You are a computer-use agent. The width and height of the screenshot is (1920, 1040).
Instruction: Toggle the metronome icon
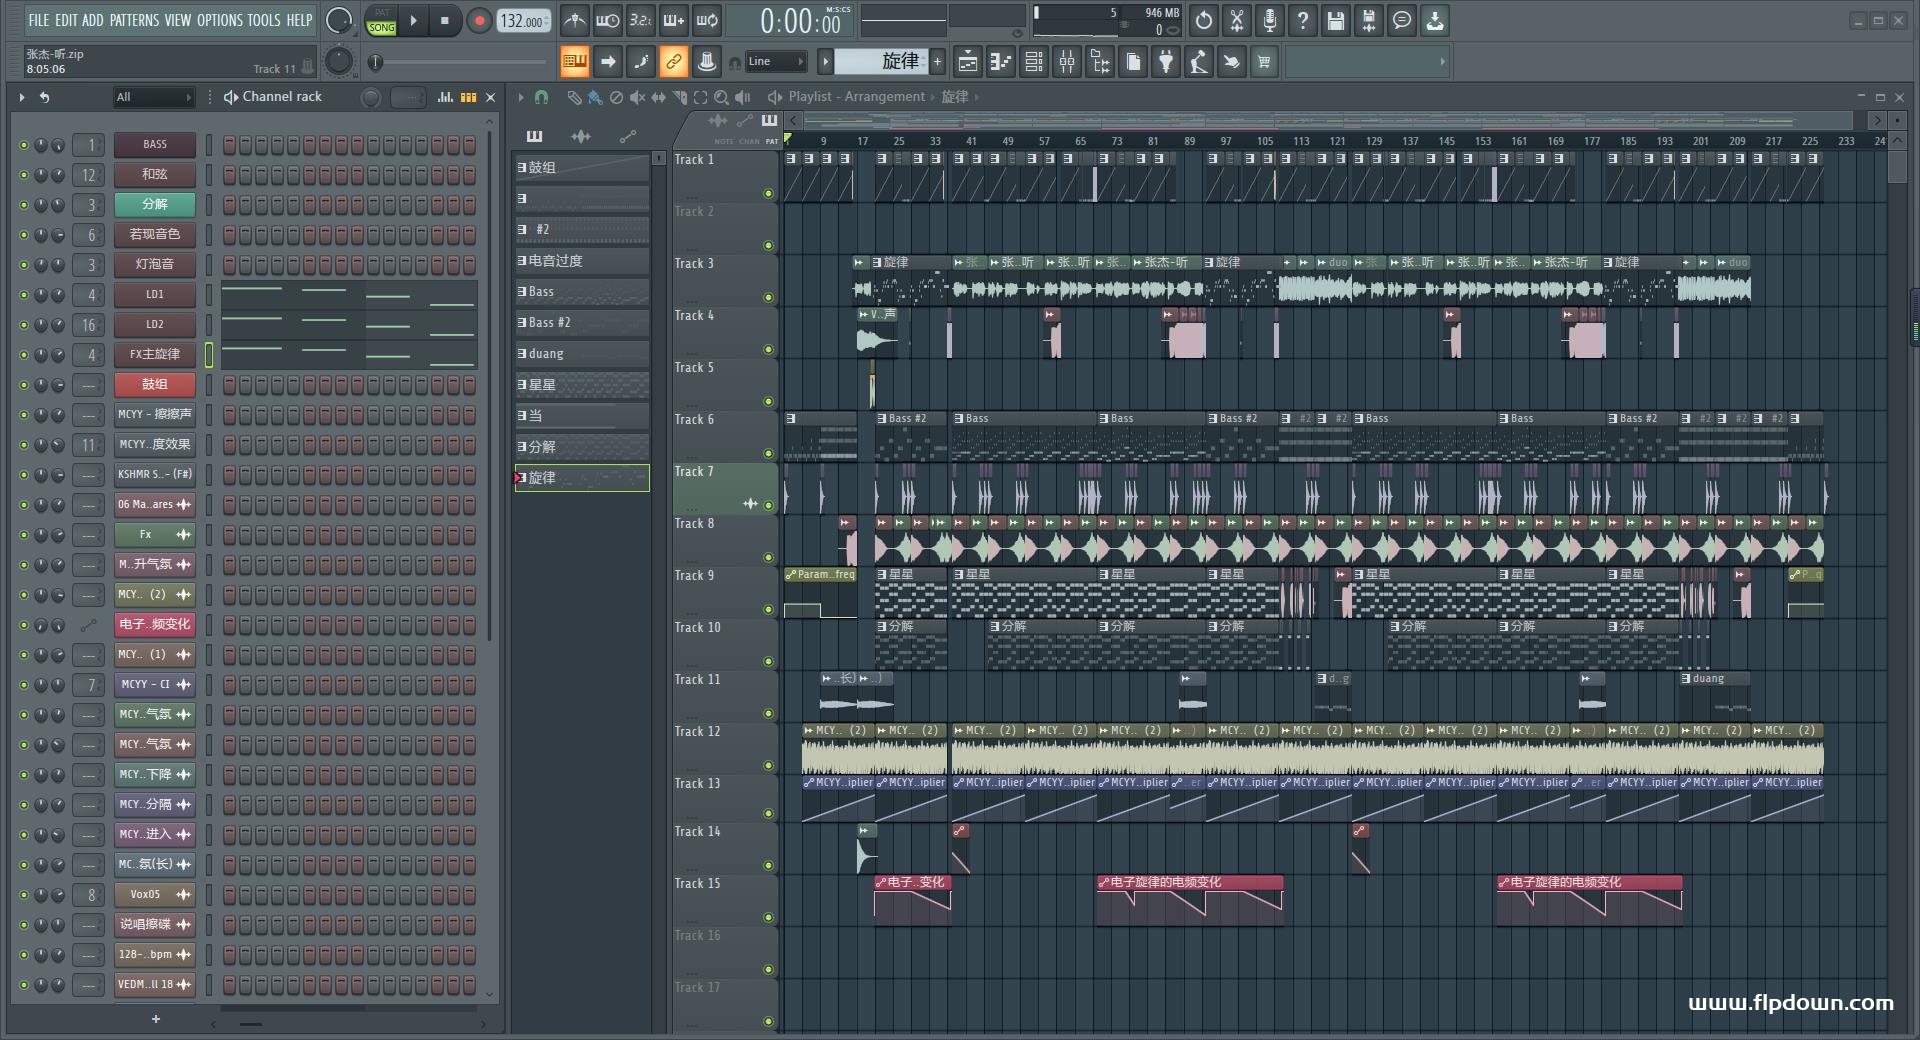pos(574,20)
